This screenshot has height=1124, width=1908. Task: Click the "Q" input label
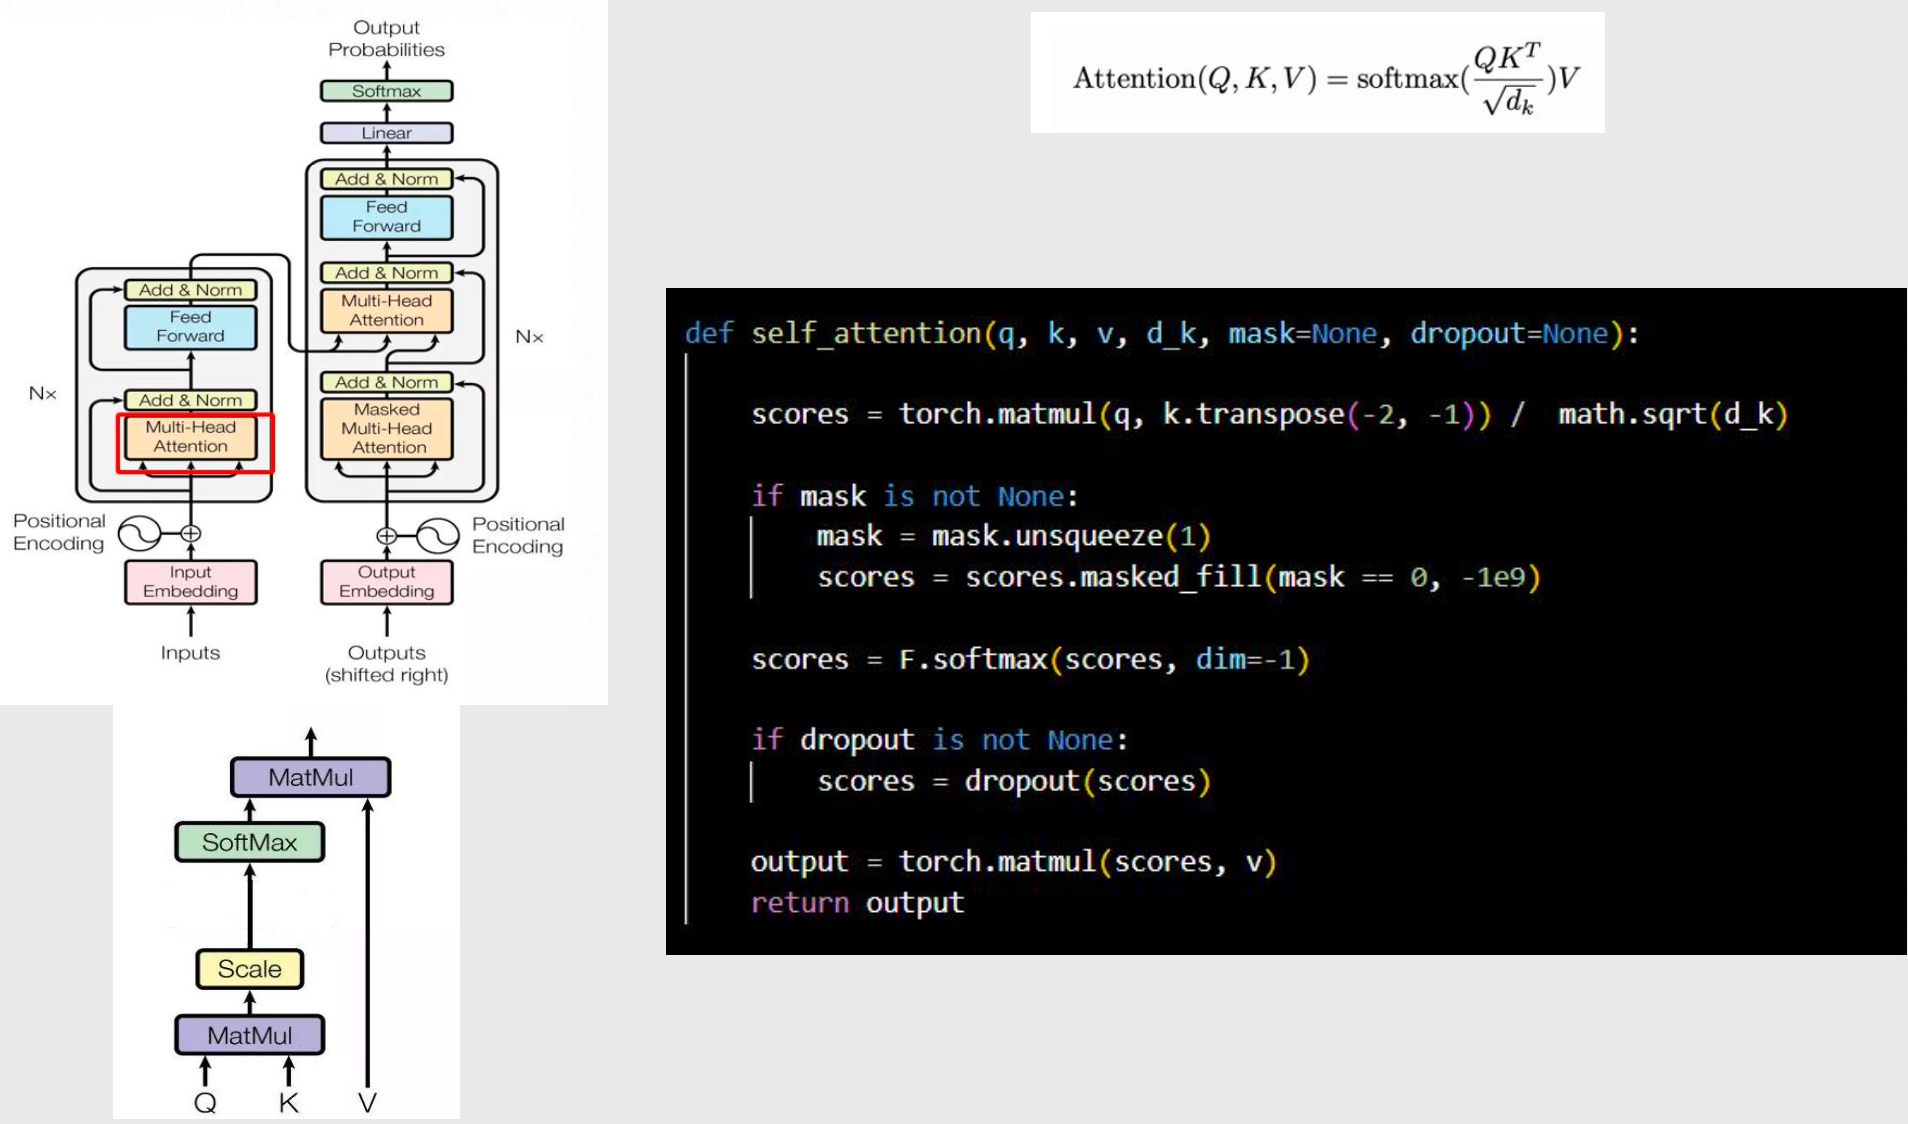point(205,1103)
